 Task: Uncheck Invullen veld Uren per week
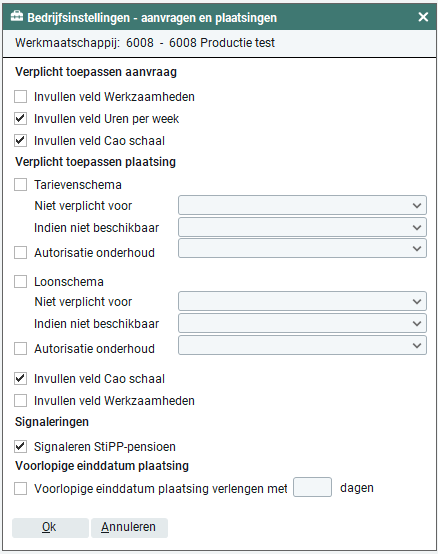tap(20, 119)
